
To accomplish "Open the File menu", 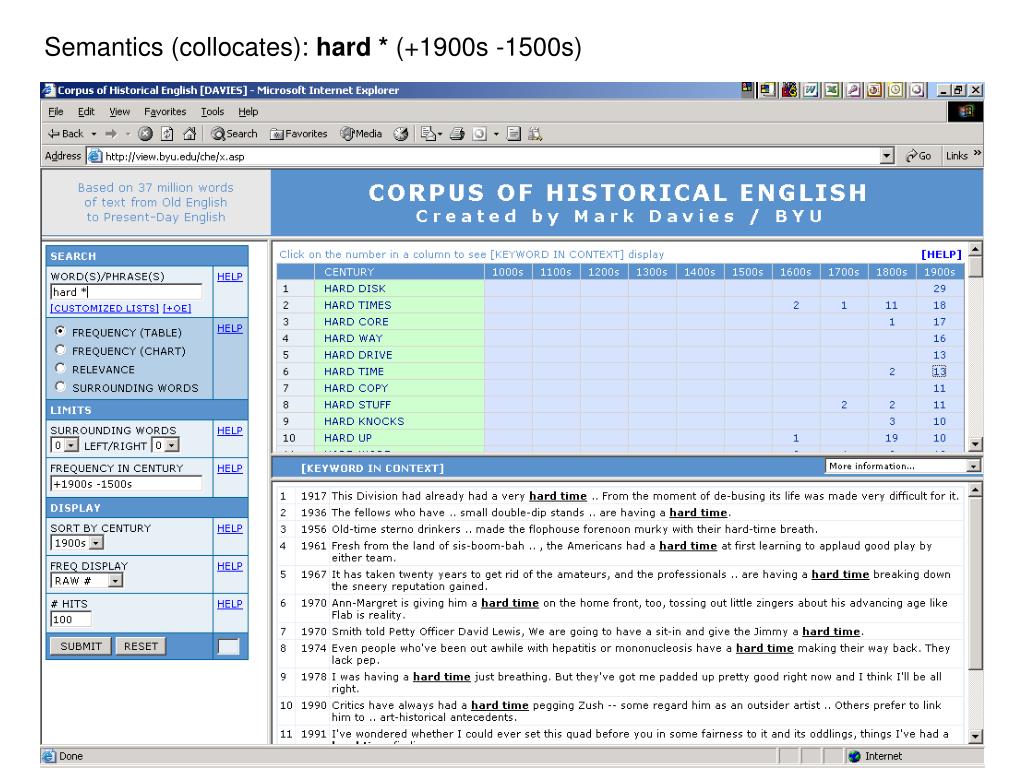I will click(x=56, y=112).
